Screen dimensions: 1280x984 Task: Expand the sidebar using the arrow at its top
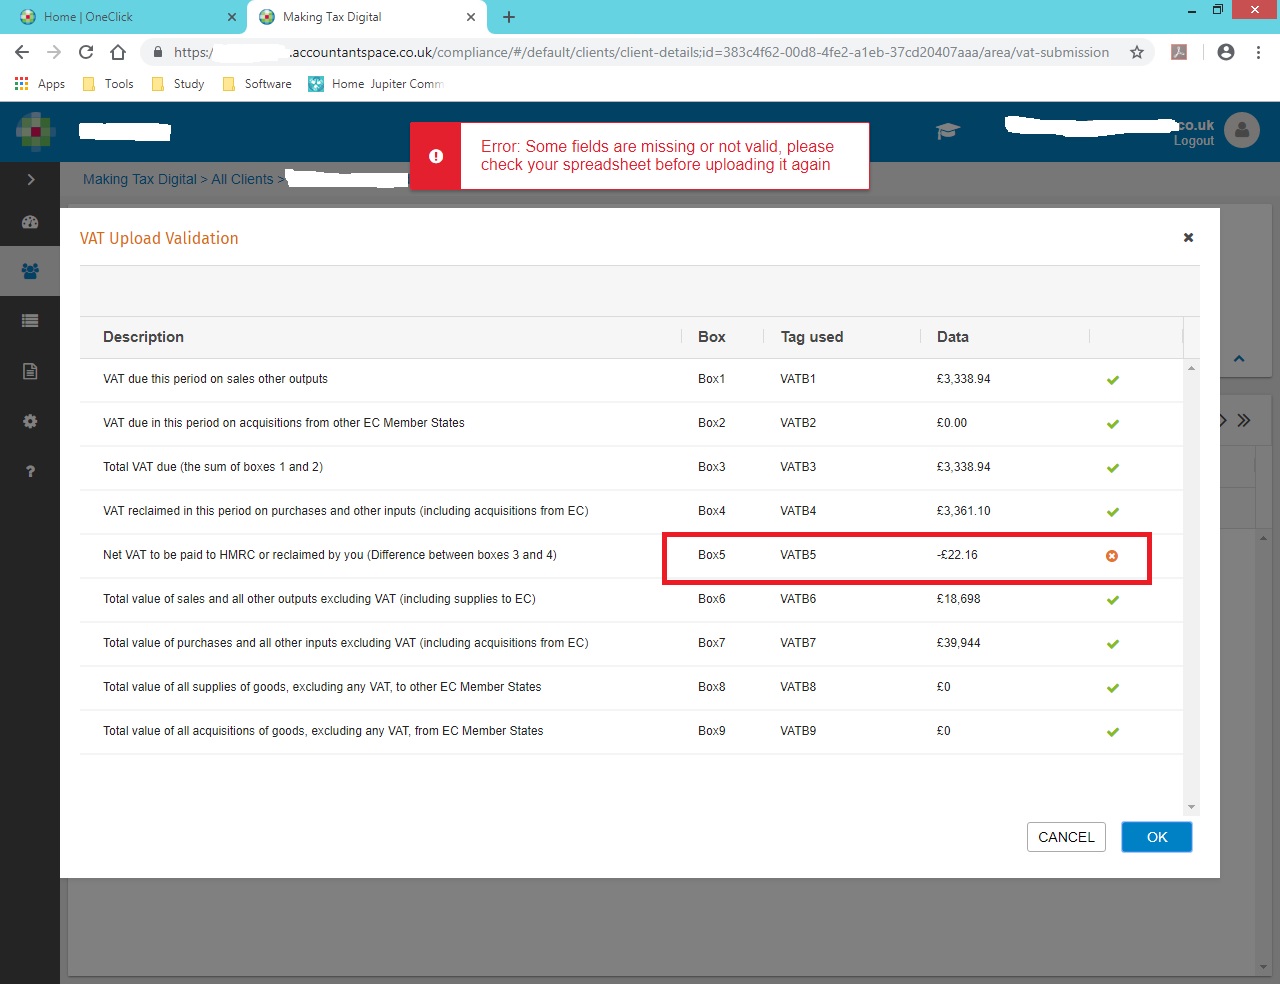30,179
